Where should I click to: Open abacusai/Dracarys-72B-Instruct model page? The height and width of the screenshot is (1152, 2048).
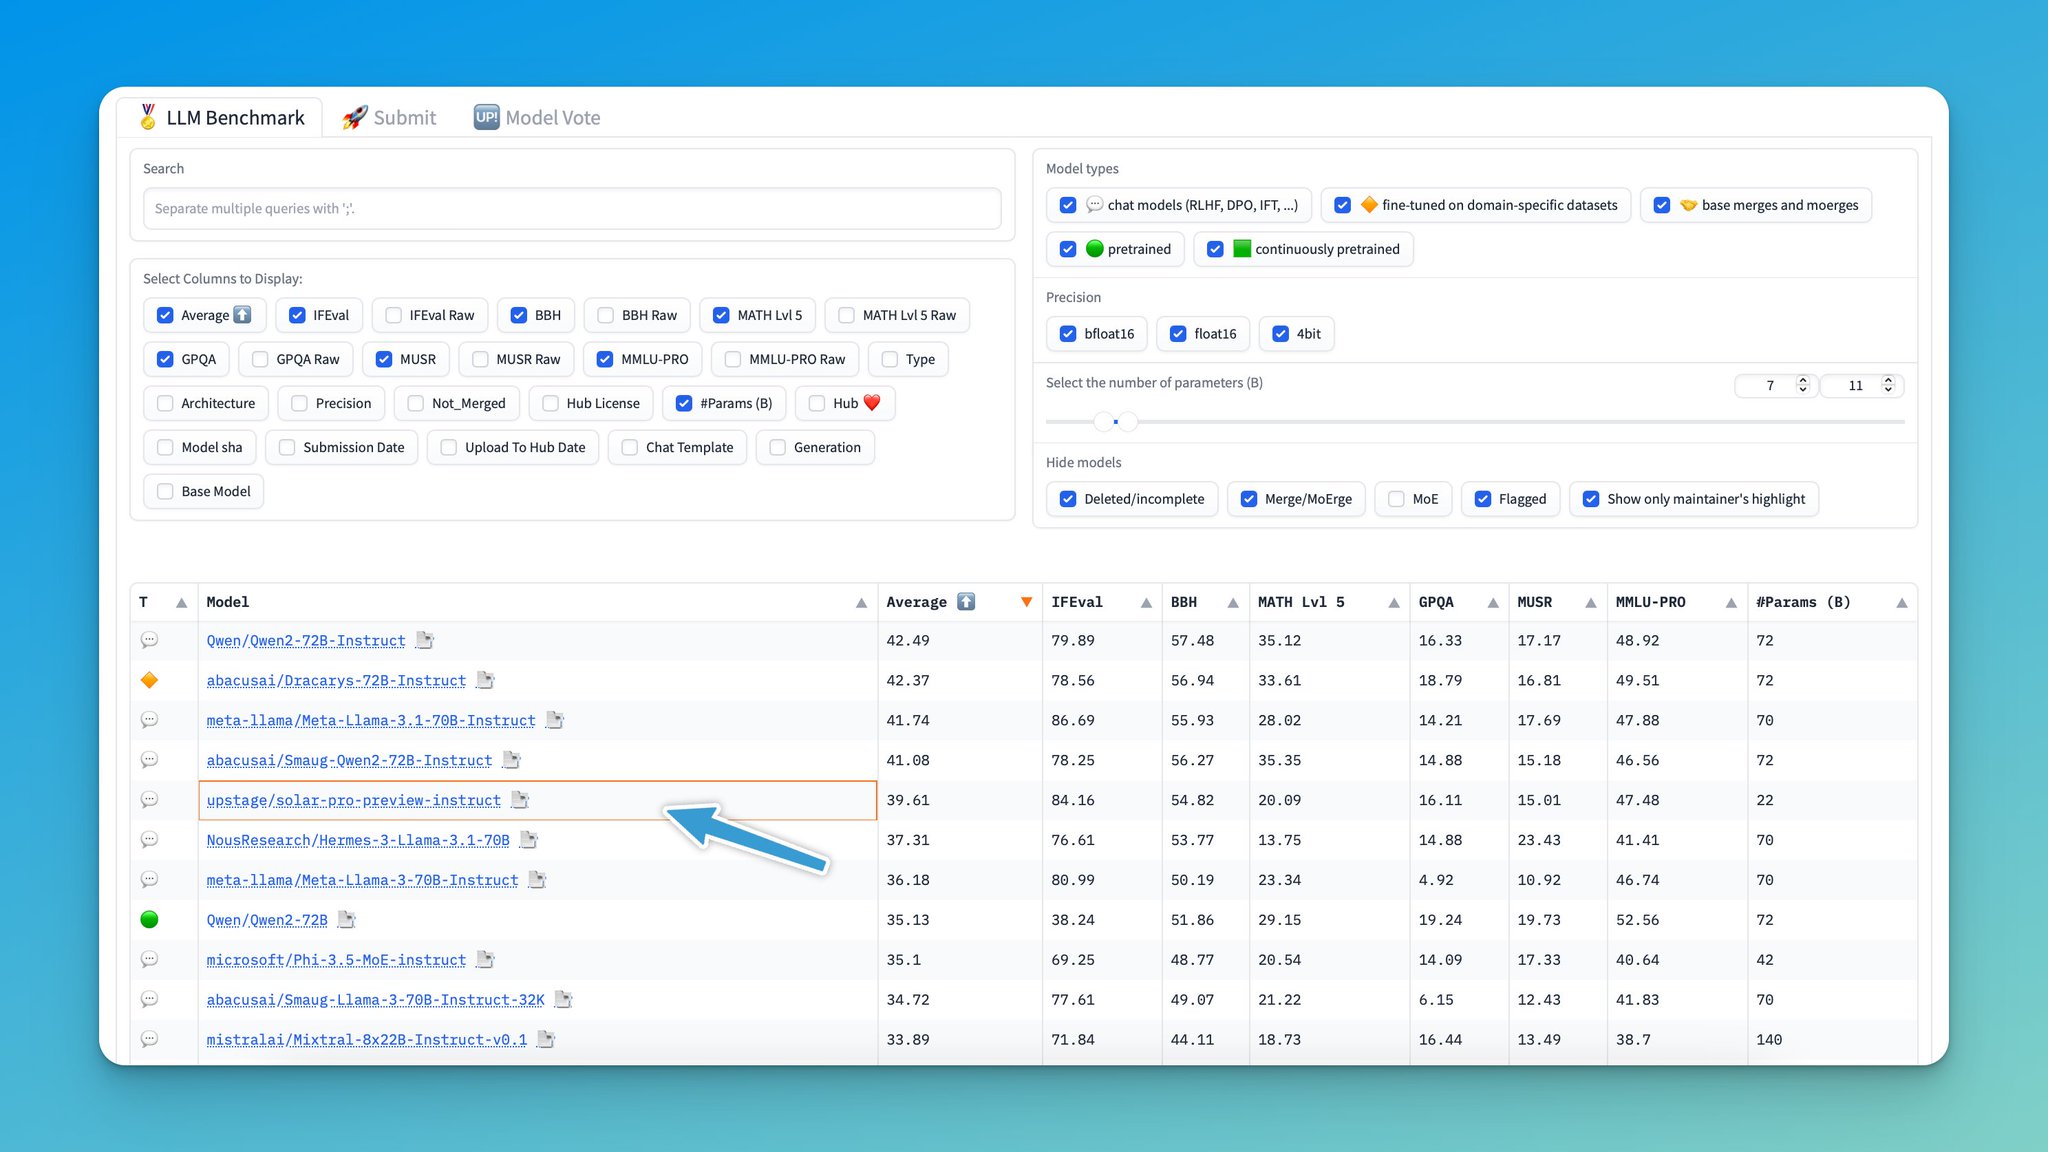pos(336,681)
